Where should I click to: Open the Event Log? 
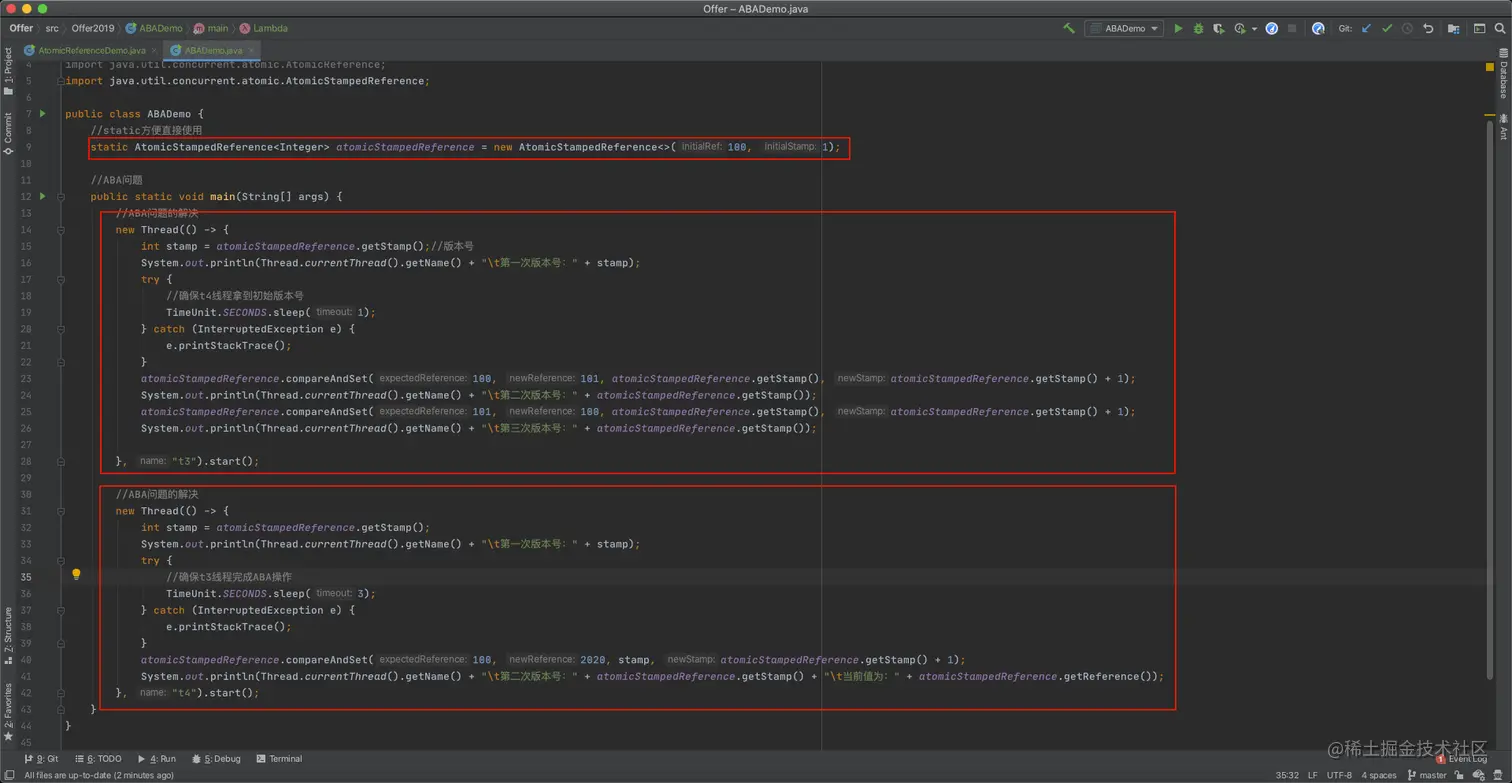tap(1461, 759)
